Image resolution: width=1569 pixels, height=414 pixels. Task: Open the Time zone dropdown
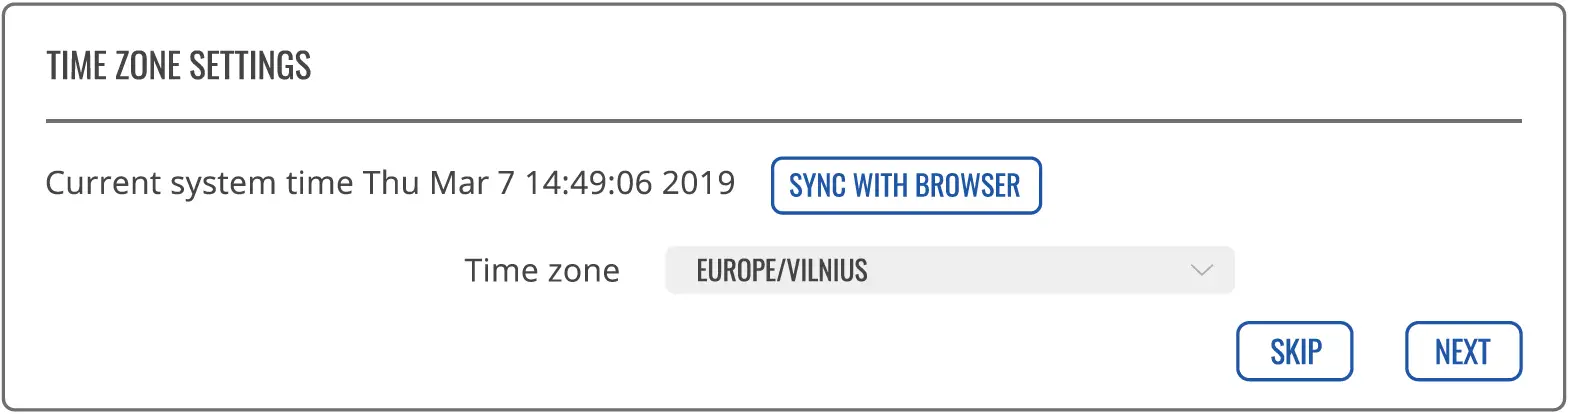click(949, 271)
